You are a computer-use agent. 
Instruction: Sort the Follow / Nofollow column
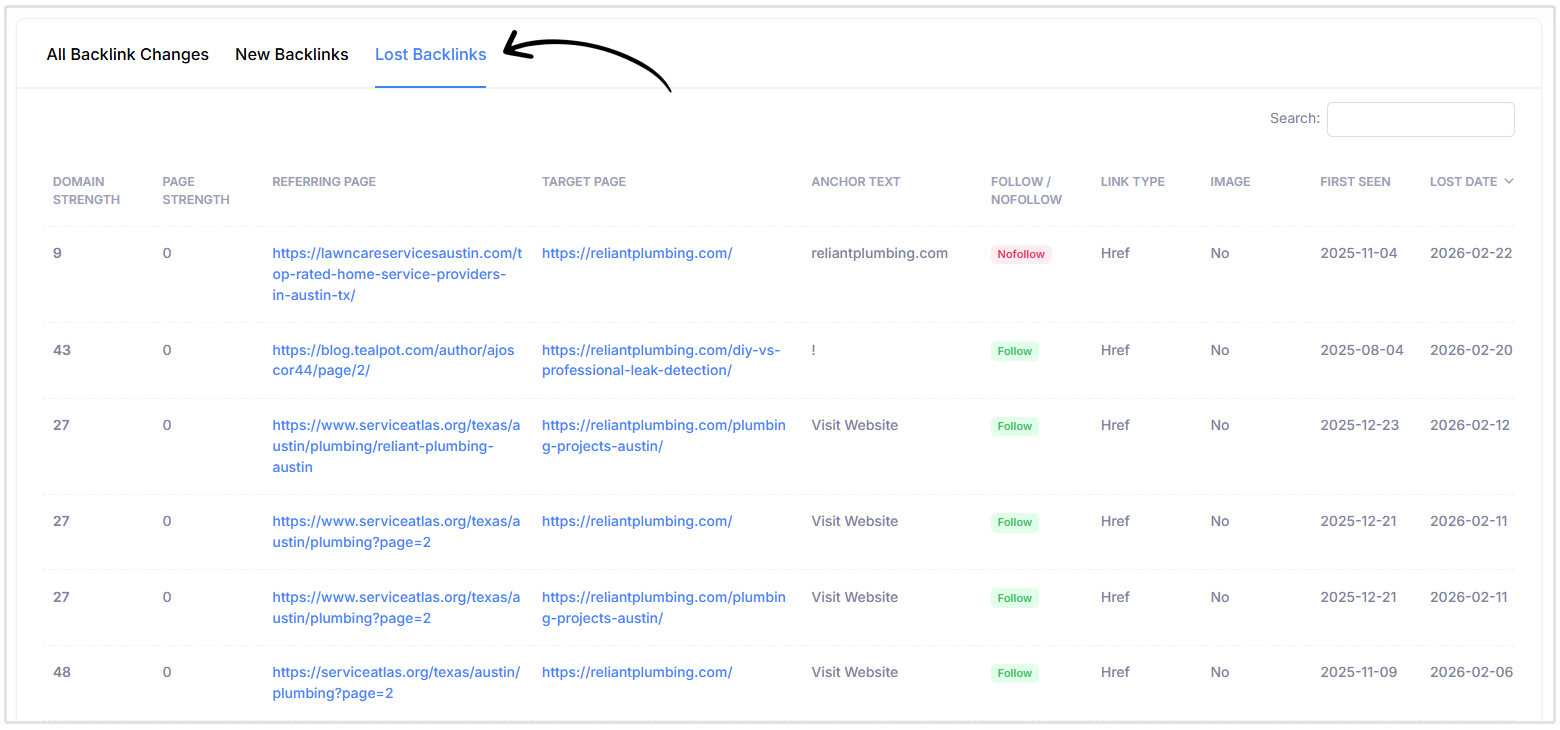pyautogui.click(x=1026, y=190)
